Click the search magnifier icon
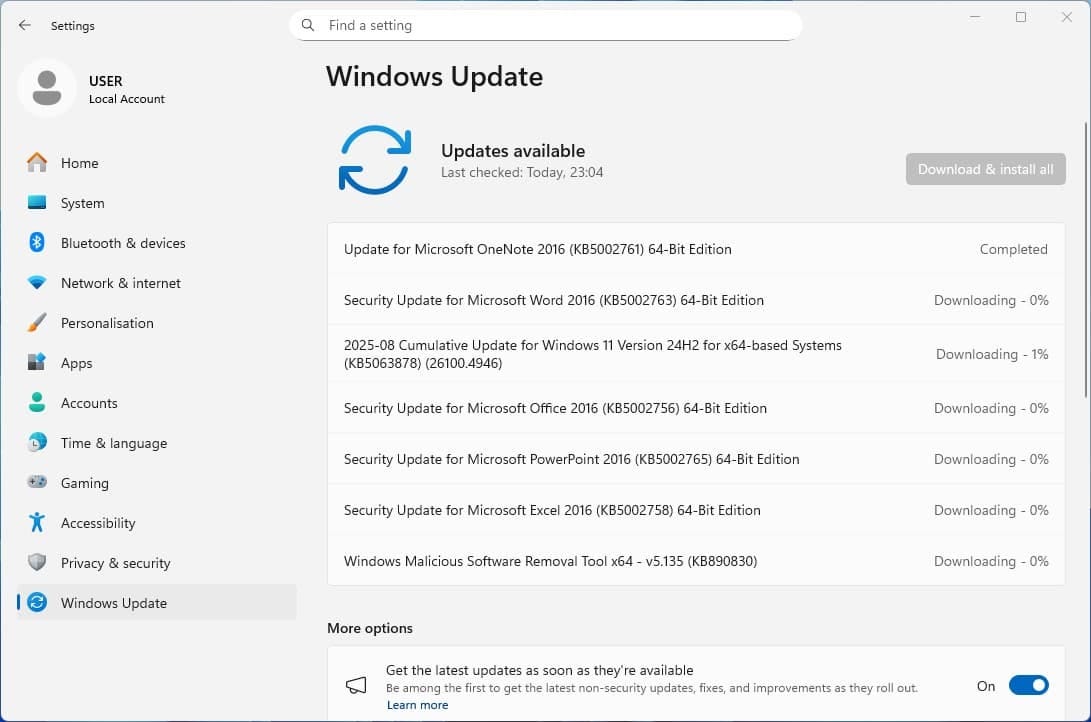The image size is (1091, 722). click(308, 25)
